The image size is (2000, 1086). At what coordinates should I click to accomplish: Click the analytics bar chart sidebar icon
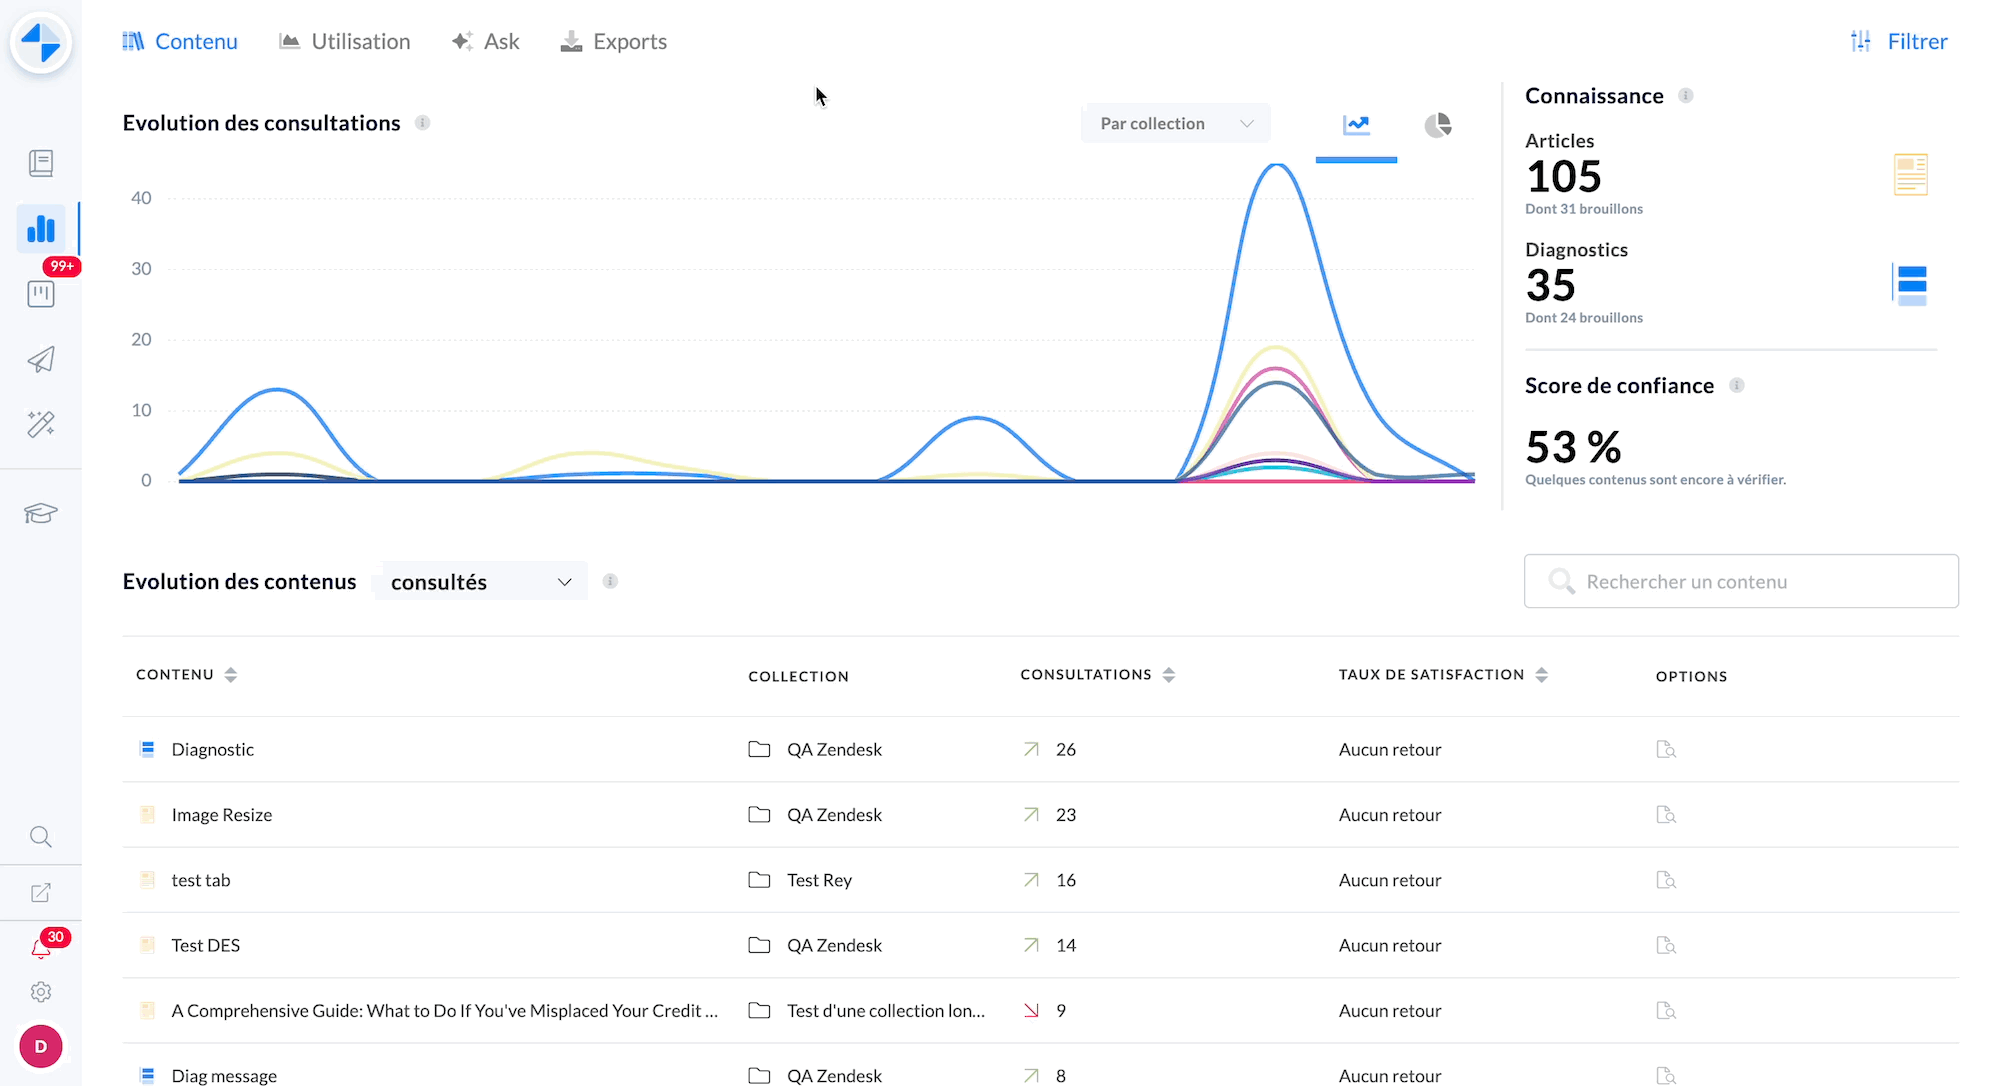pos(41,229)
